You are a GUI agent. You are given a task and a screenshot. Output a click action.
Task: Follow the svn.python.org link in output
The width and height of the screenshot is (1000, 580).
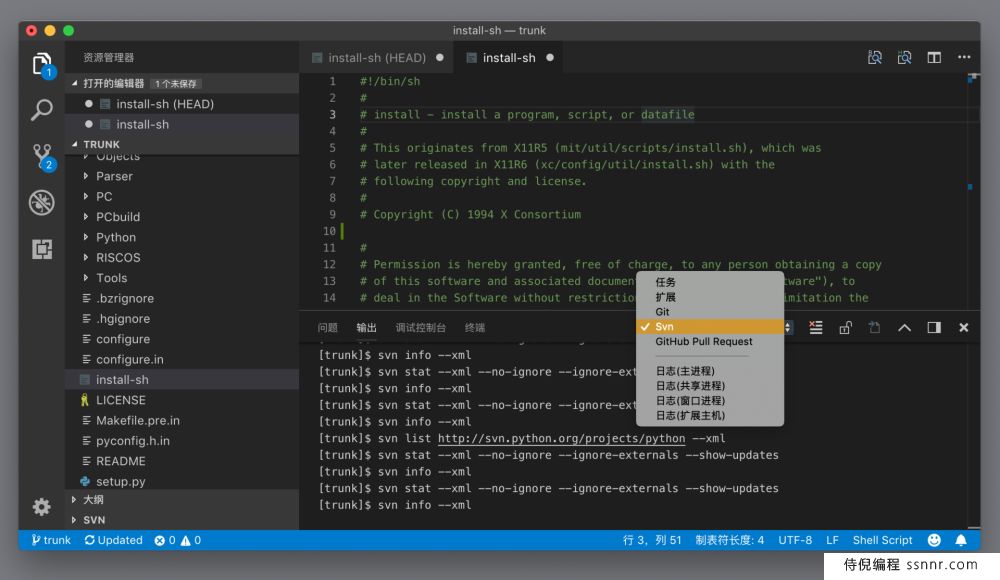click(x=561, y=438)
